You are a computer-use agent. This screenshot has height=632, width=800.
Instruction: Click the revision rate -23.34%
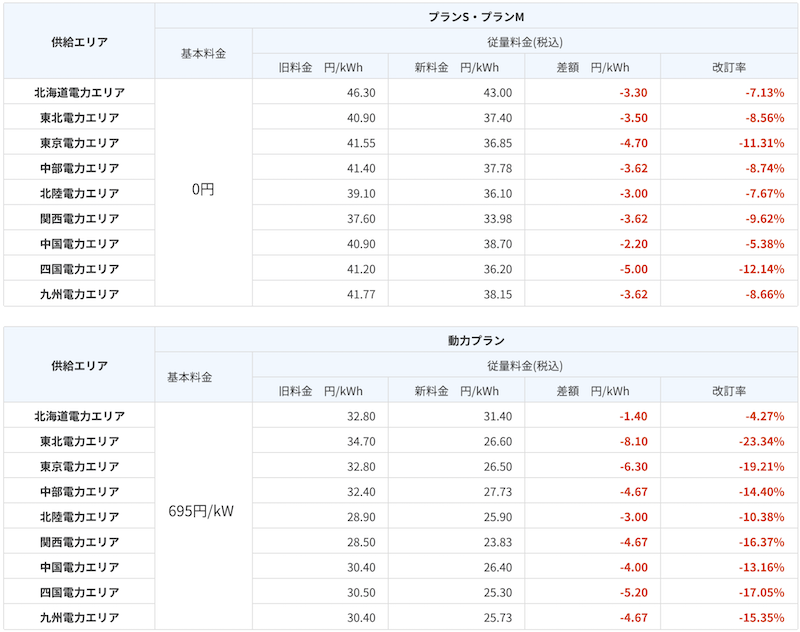tap(762, 442)
